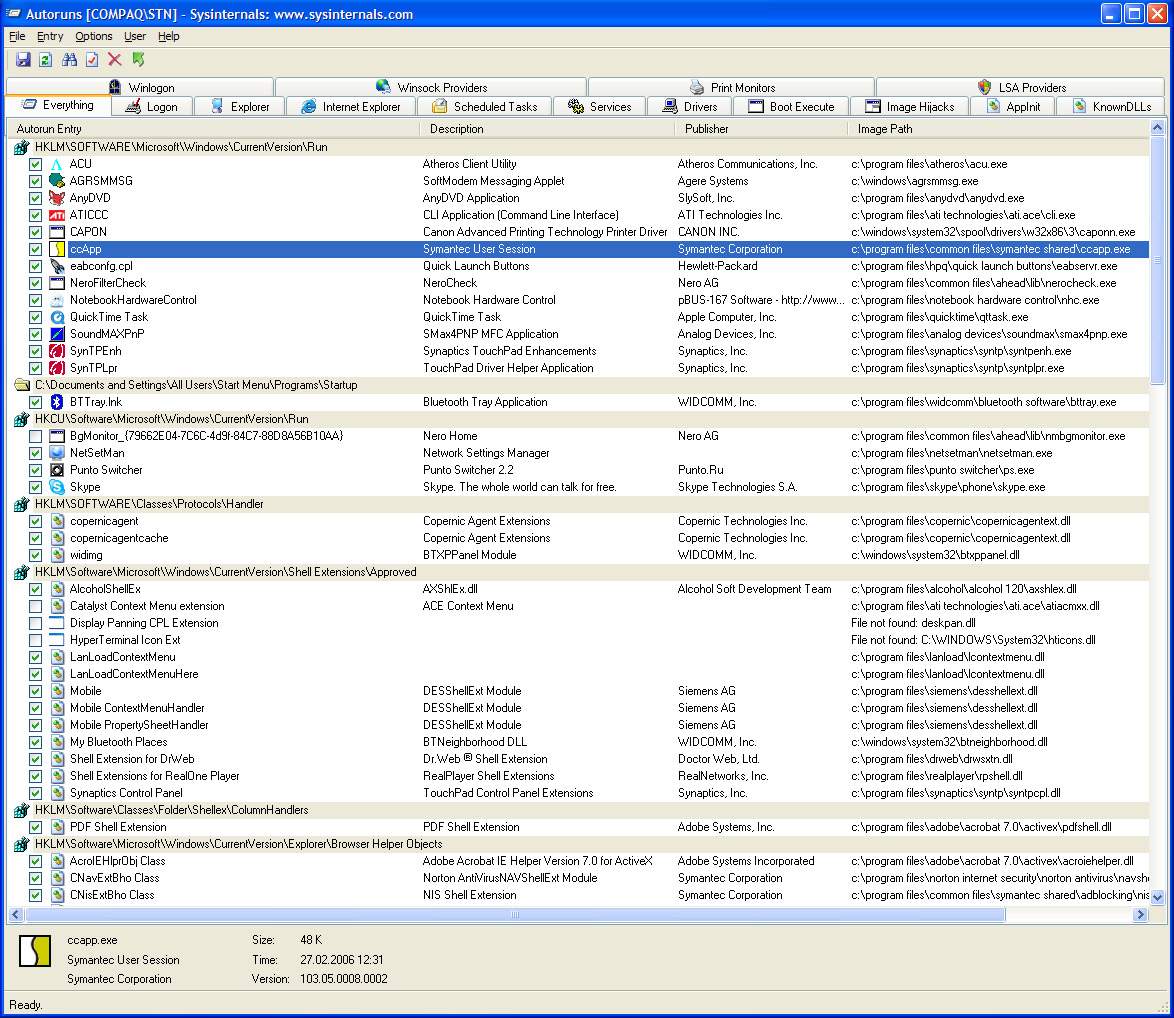The width and height of the screenshot is (1174, 1018).
Task: Switch to the Logon tab
Action: point(152,106)
